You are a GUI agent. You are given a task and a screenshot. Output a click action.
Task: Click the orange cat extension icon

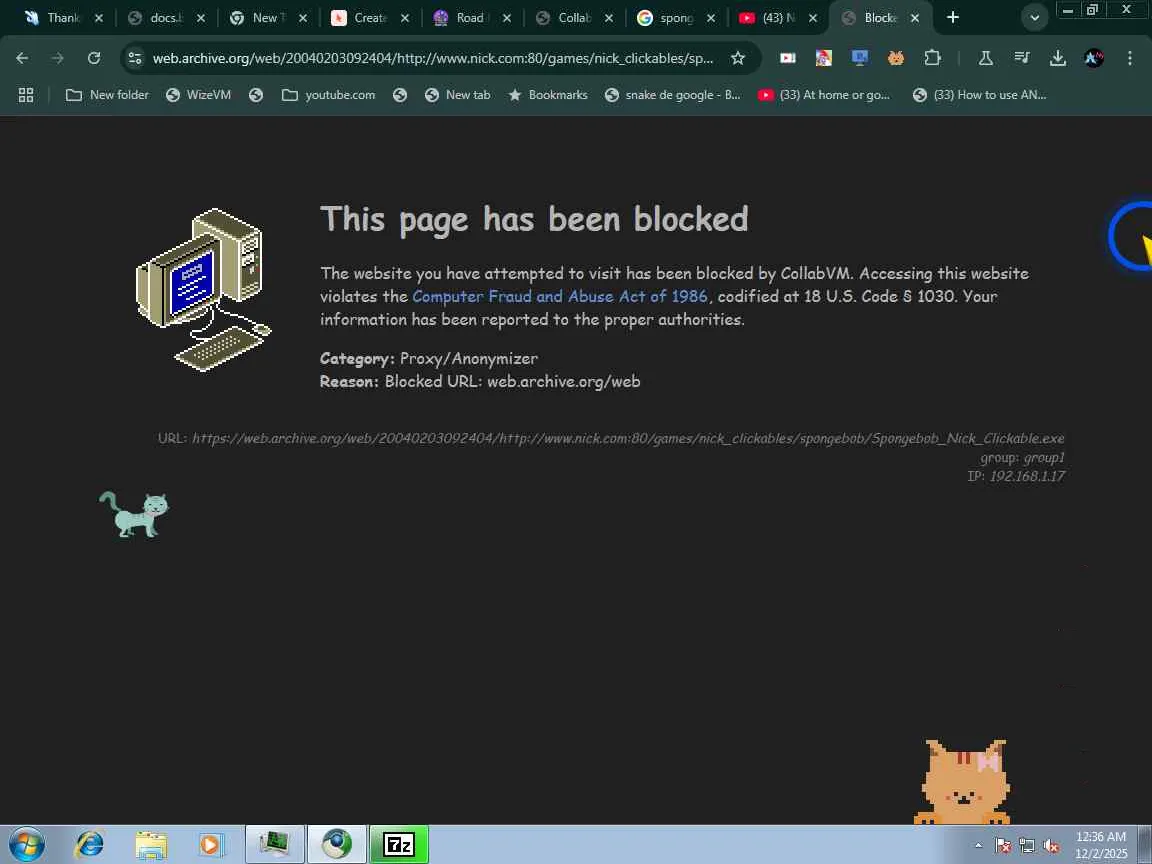pyautogui.click(x=896, y=58)
